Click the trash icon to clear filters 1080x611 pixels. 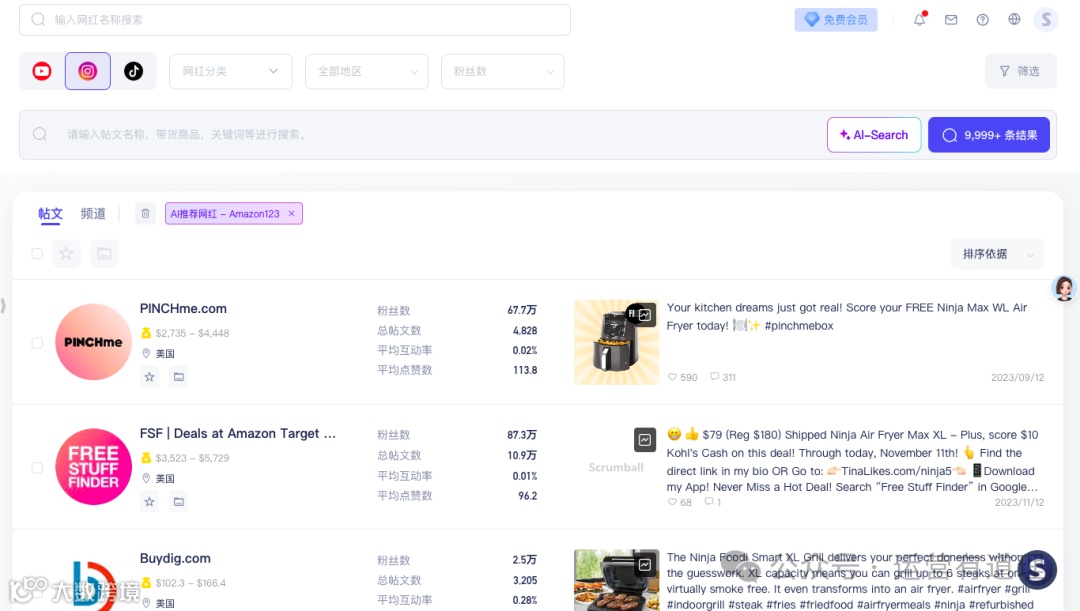(145, 214)
